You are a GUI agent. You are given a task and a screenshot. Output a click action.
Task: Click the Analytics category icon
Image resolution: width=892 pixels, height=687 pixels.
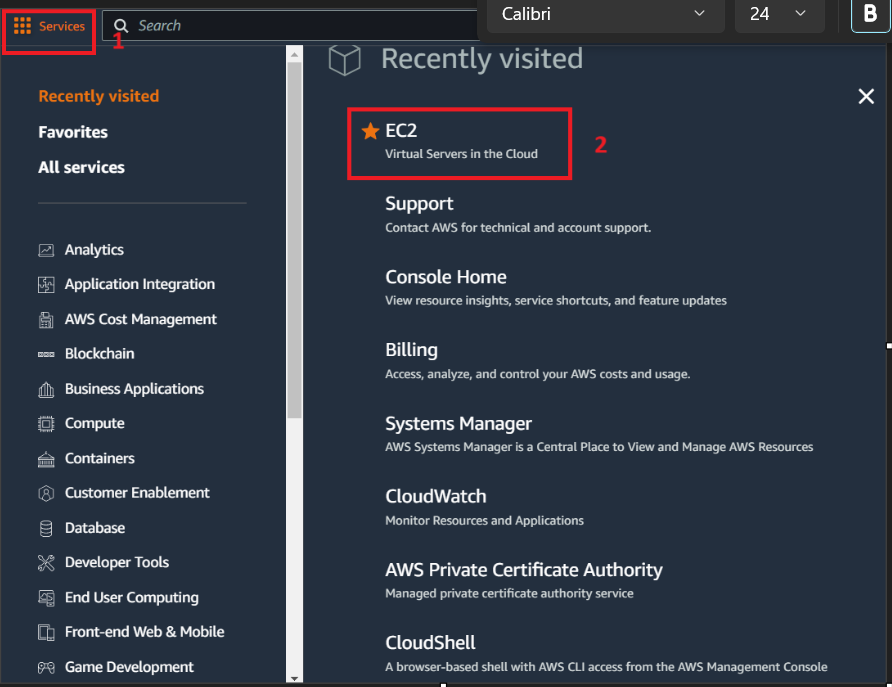coord(46,250)
